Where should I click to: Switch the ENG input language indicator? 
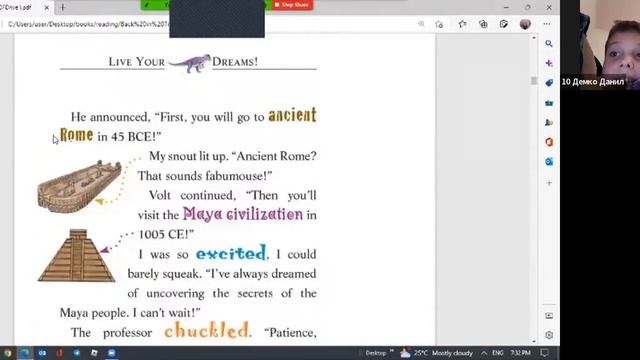point(498,353)
